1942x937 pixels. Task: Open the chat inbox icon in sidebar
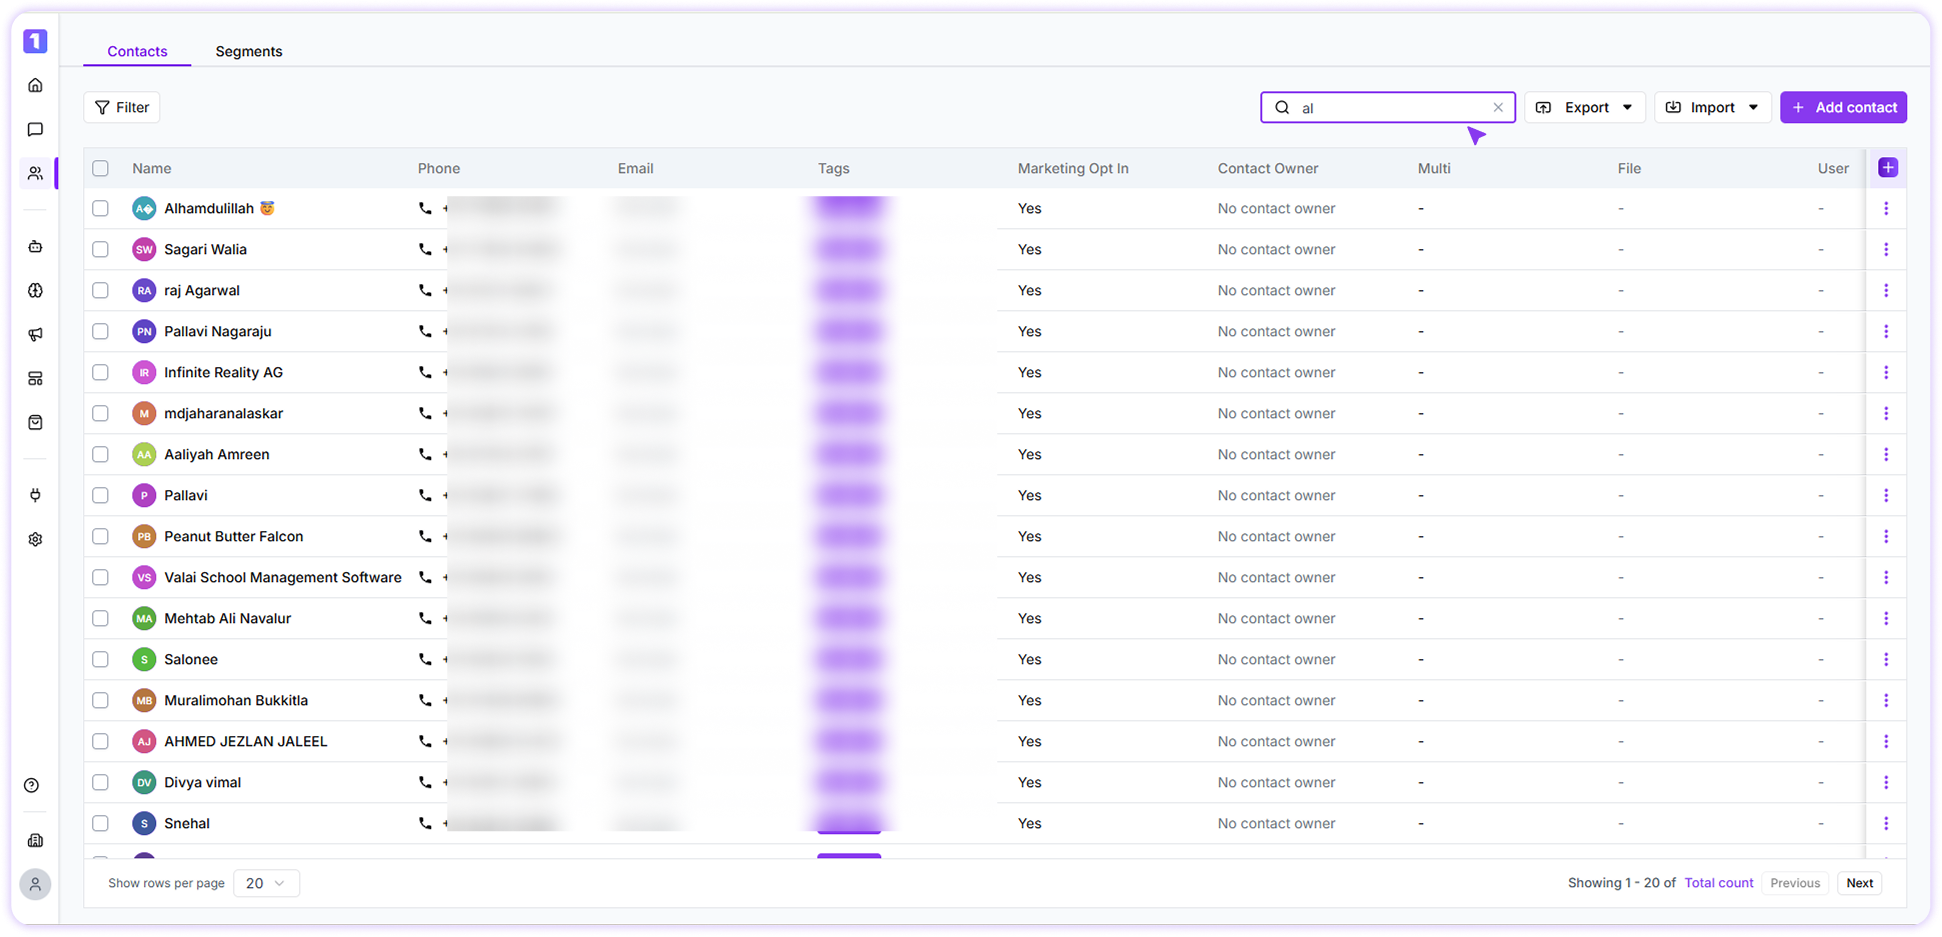coord(35,129)
